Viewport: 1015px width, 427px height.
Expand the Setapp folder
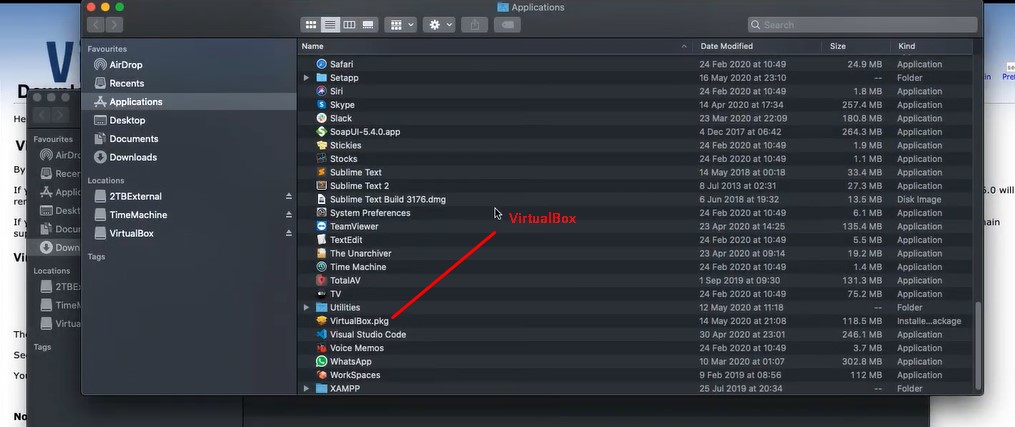click(306, 78)
